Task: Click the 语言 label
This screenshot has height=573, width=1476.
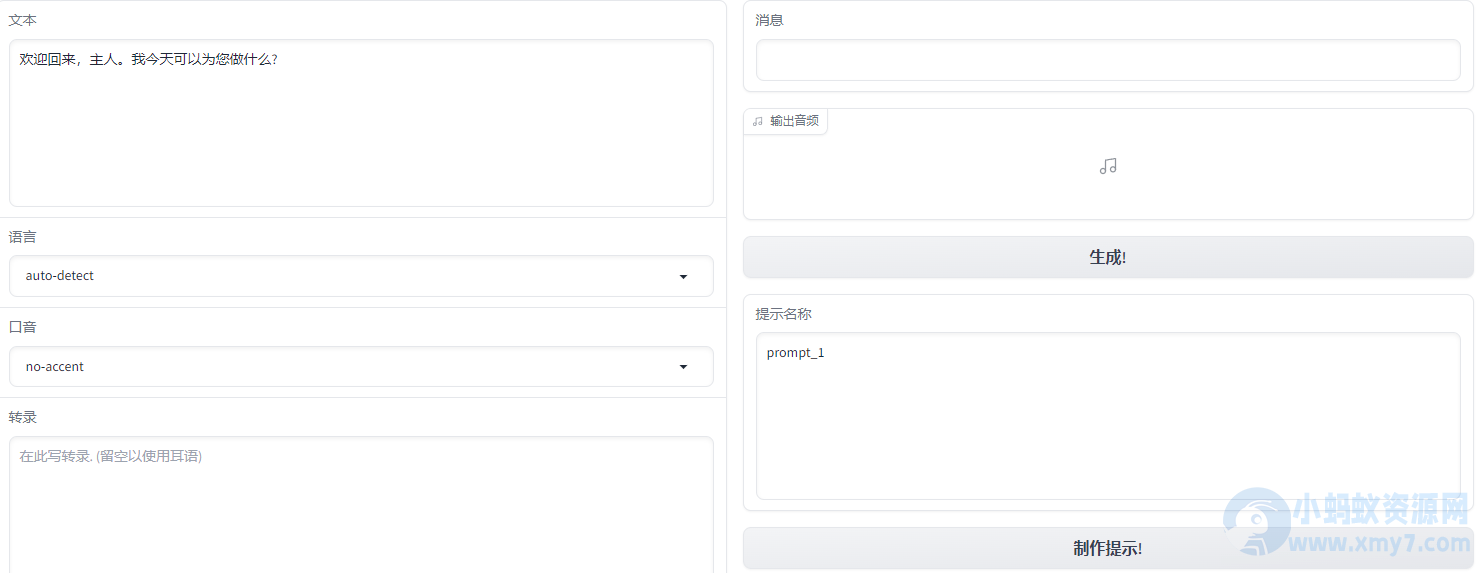Action: (x=23, y=237)
